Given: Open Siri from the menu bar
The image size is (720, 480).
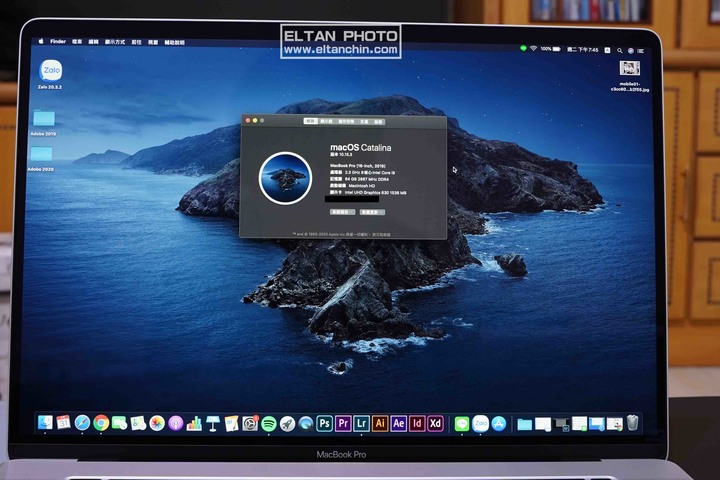Looking at the screenshot, I should click(x=630, y=51).
